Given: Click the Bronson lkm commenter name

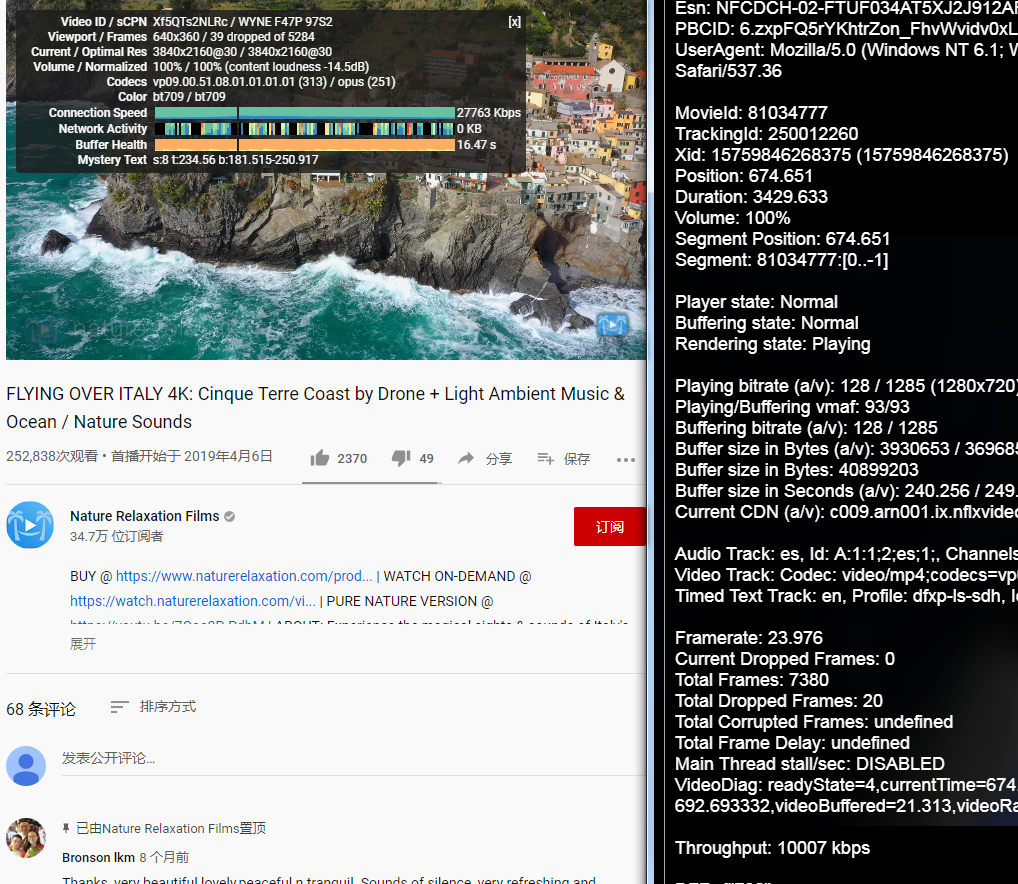Looking at the screenshot, I should [x=98, y=857].
